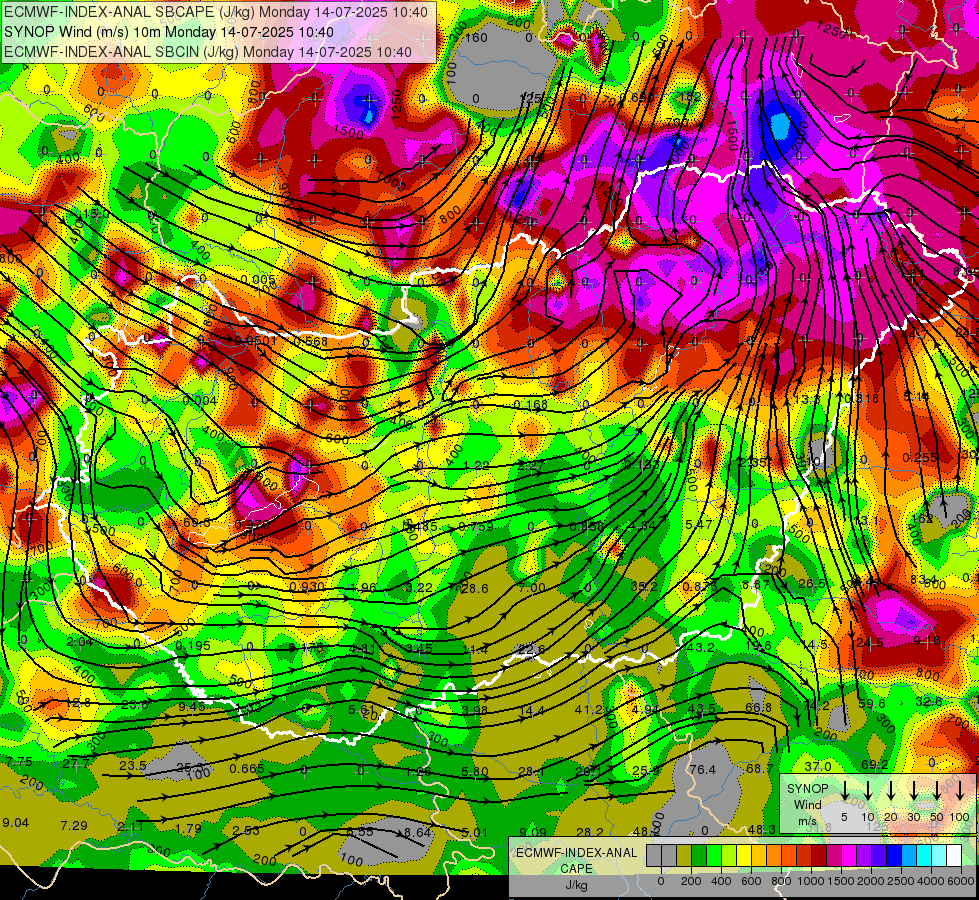The height and width of the screenshot is (900, 979).
Task: Click the '28.6' value on the map
Action: (476, 588)
